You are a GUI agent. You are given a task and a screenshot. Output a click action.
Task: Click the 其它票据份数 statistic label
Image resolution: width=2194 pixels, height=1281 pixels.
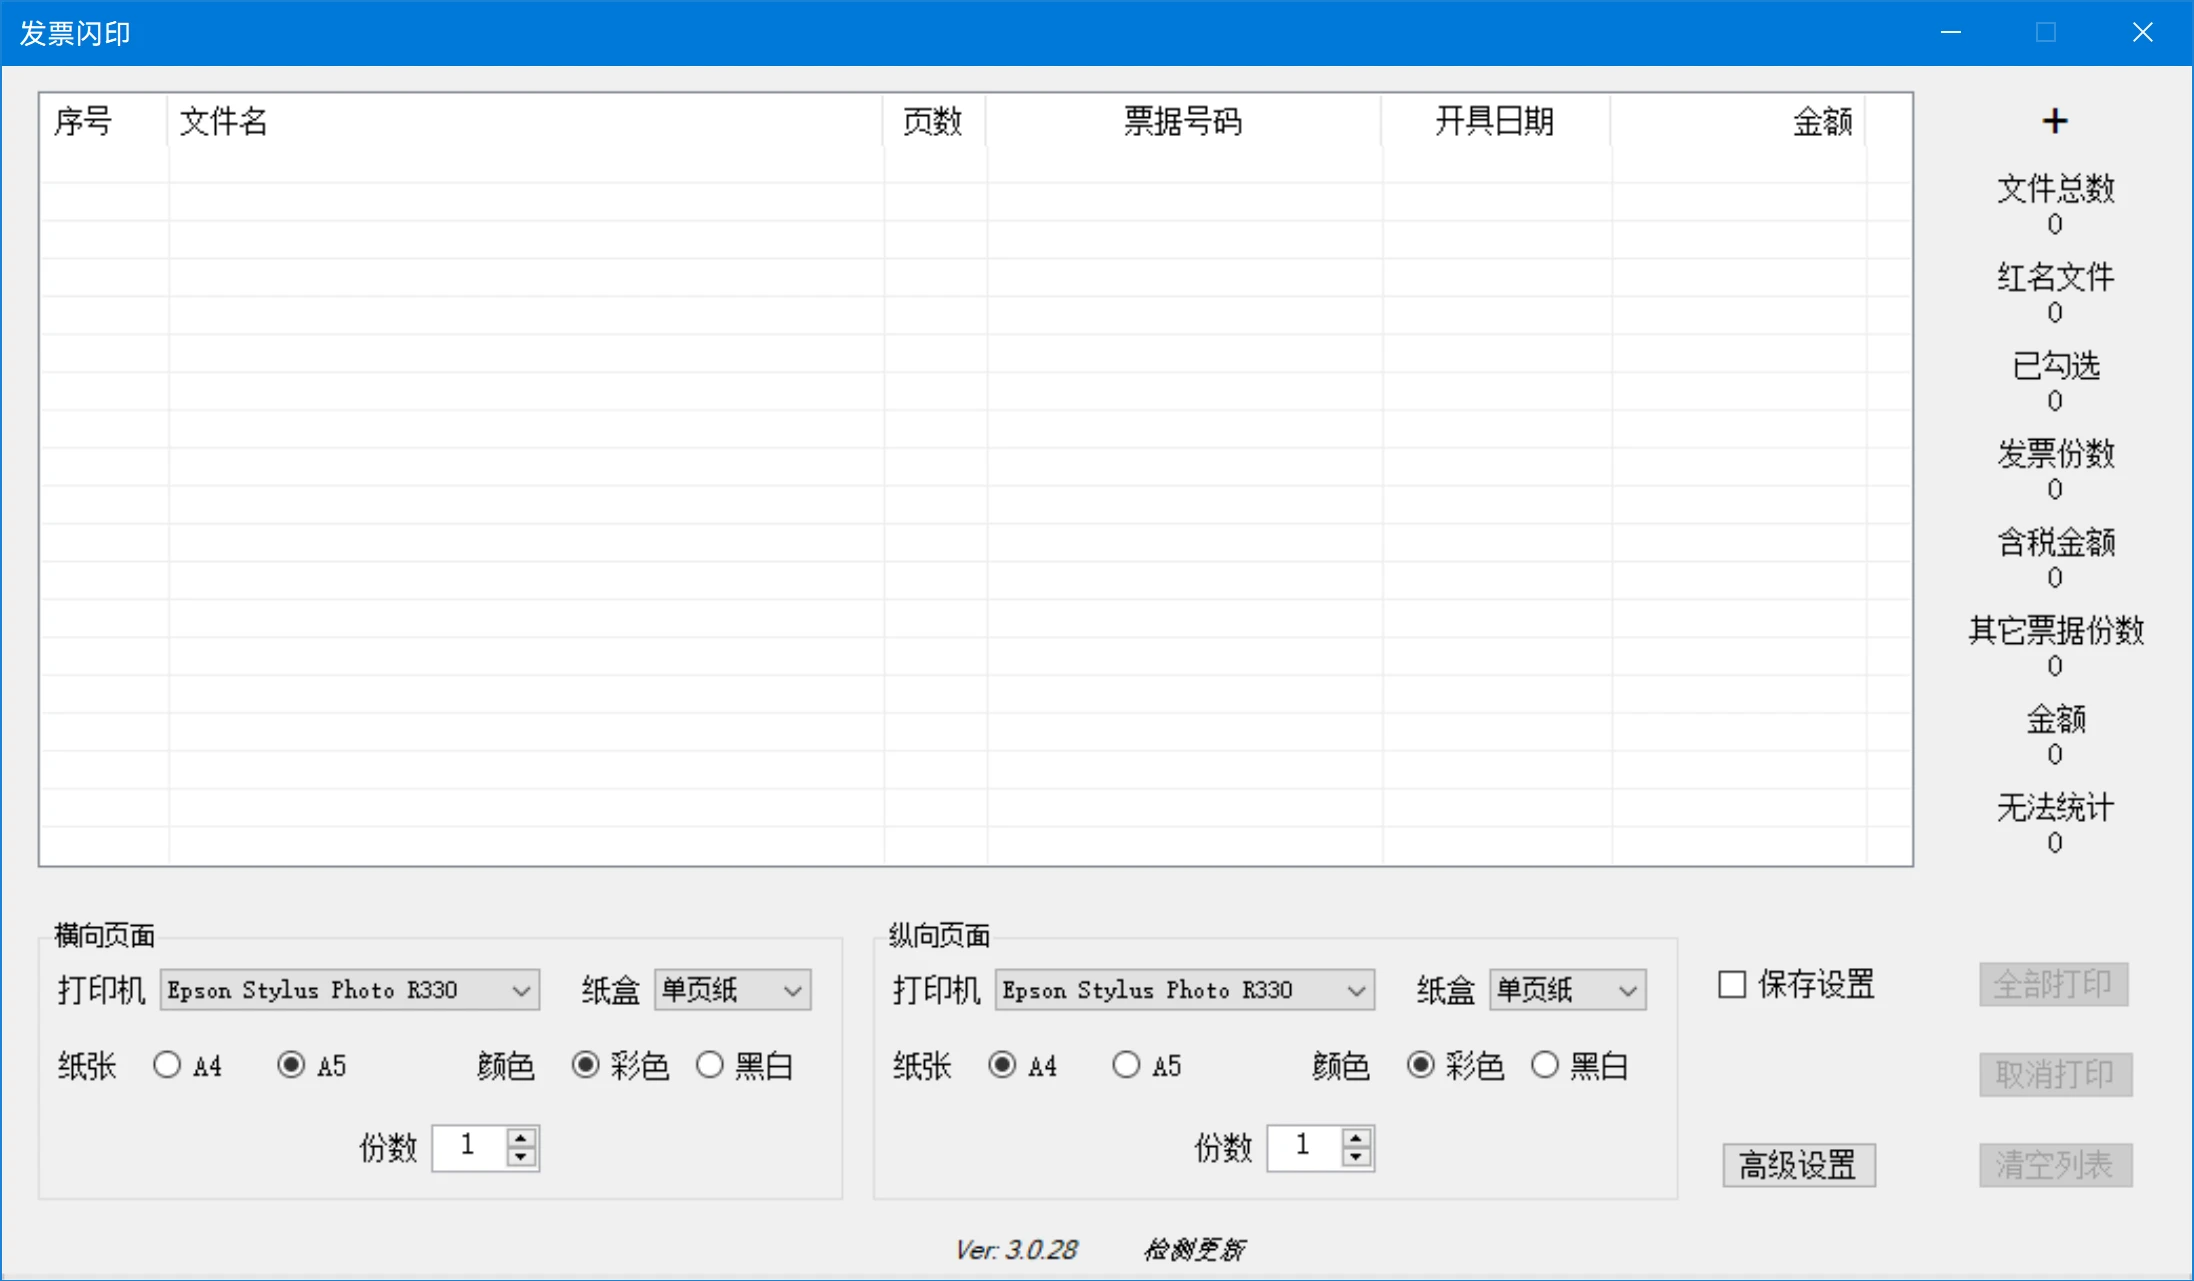pyautogui.click(x=2056, y=631)
